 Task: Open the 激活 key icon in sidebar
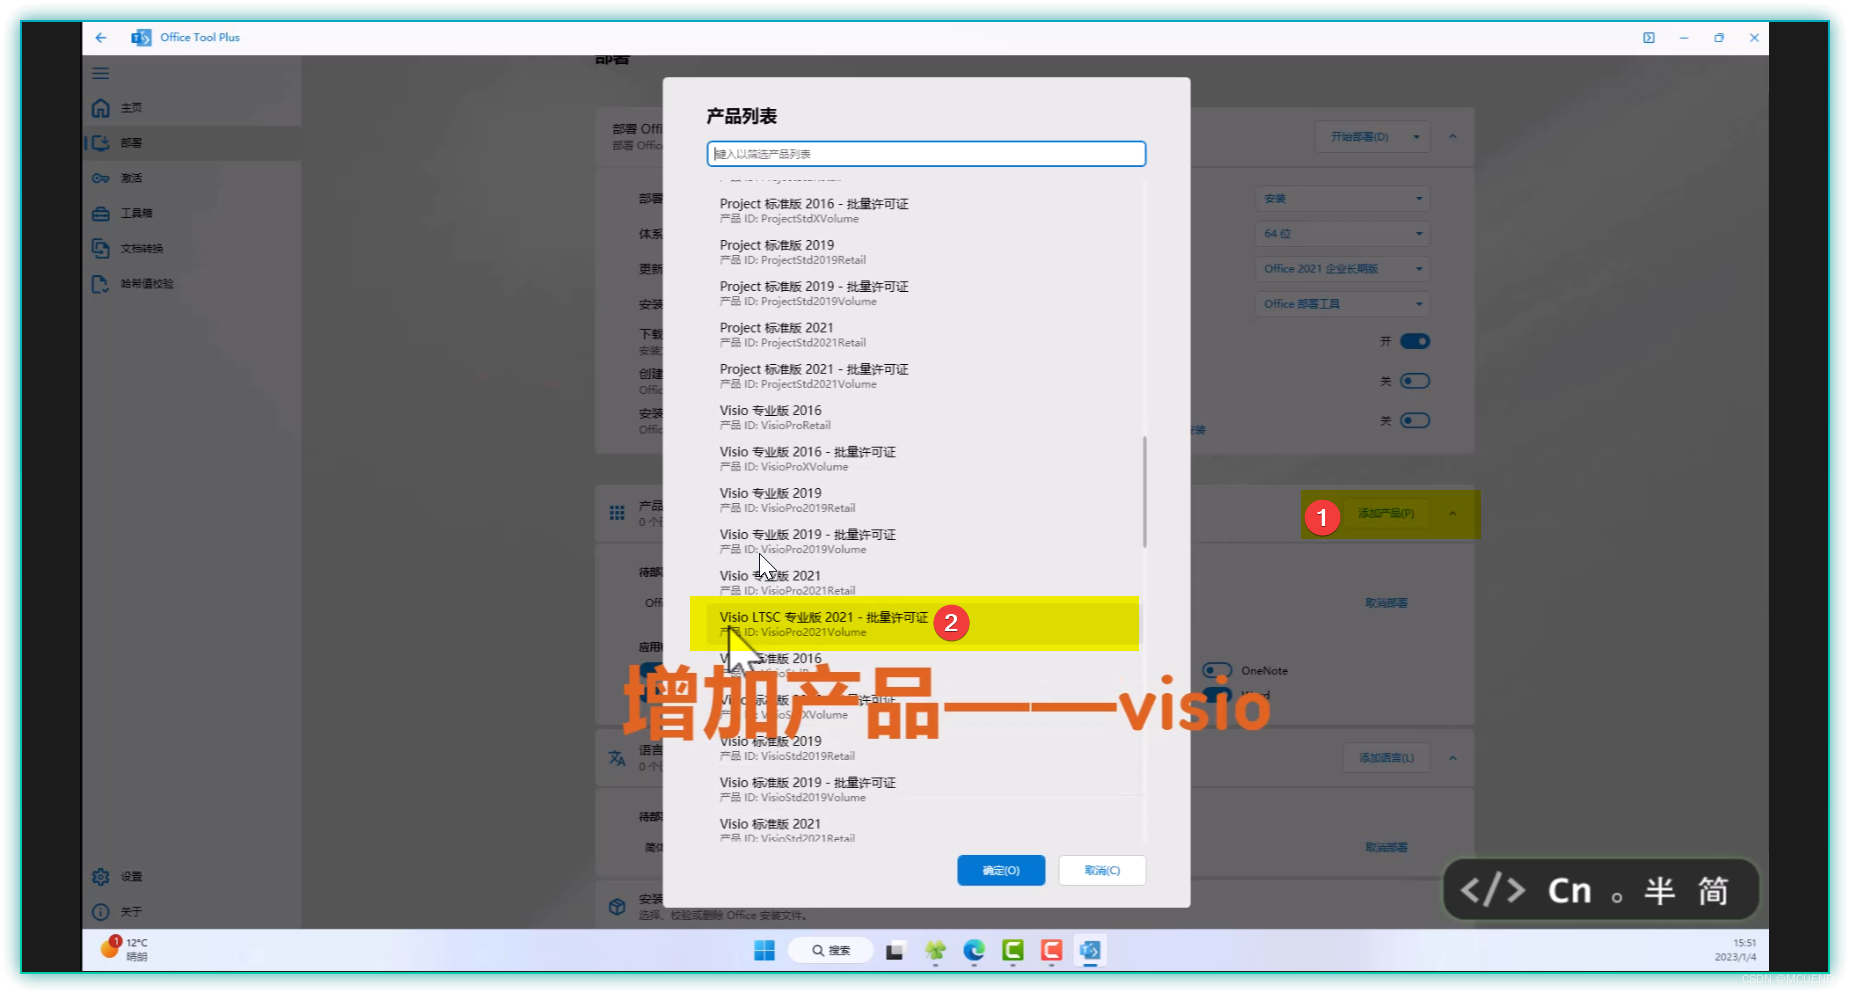coord(101,178)
